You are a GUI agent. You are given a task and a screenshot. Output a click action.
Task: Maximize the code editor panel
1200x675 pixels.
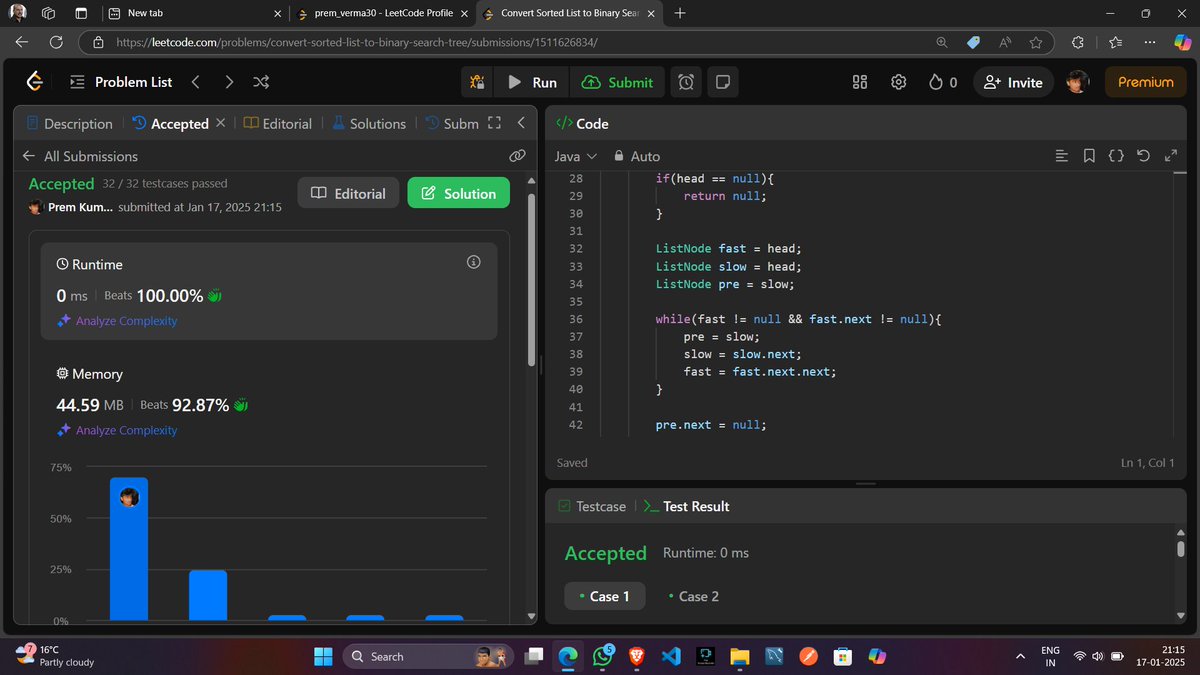coord(1172,156)
